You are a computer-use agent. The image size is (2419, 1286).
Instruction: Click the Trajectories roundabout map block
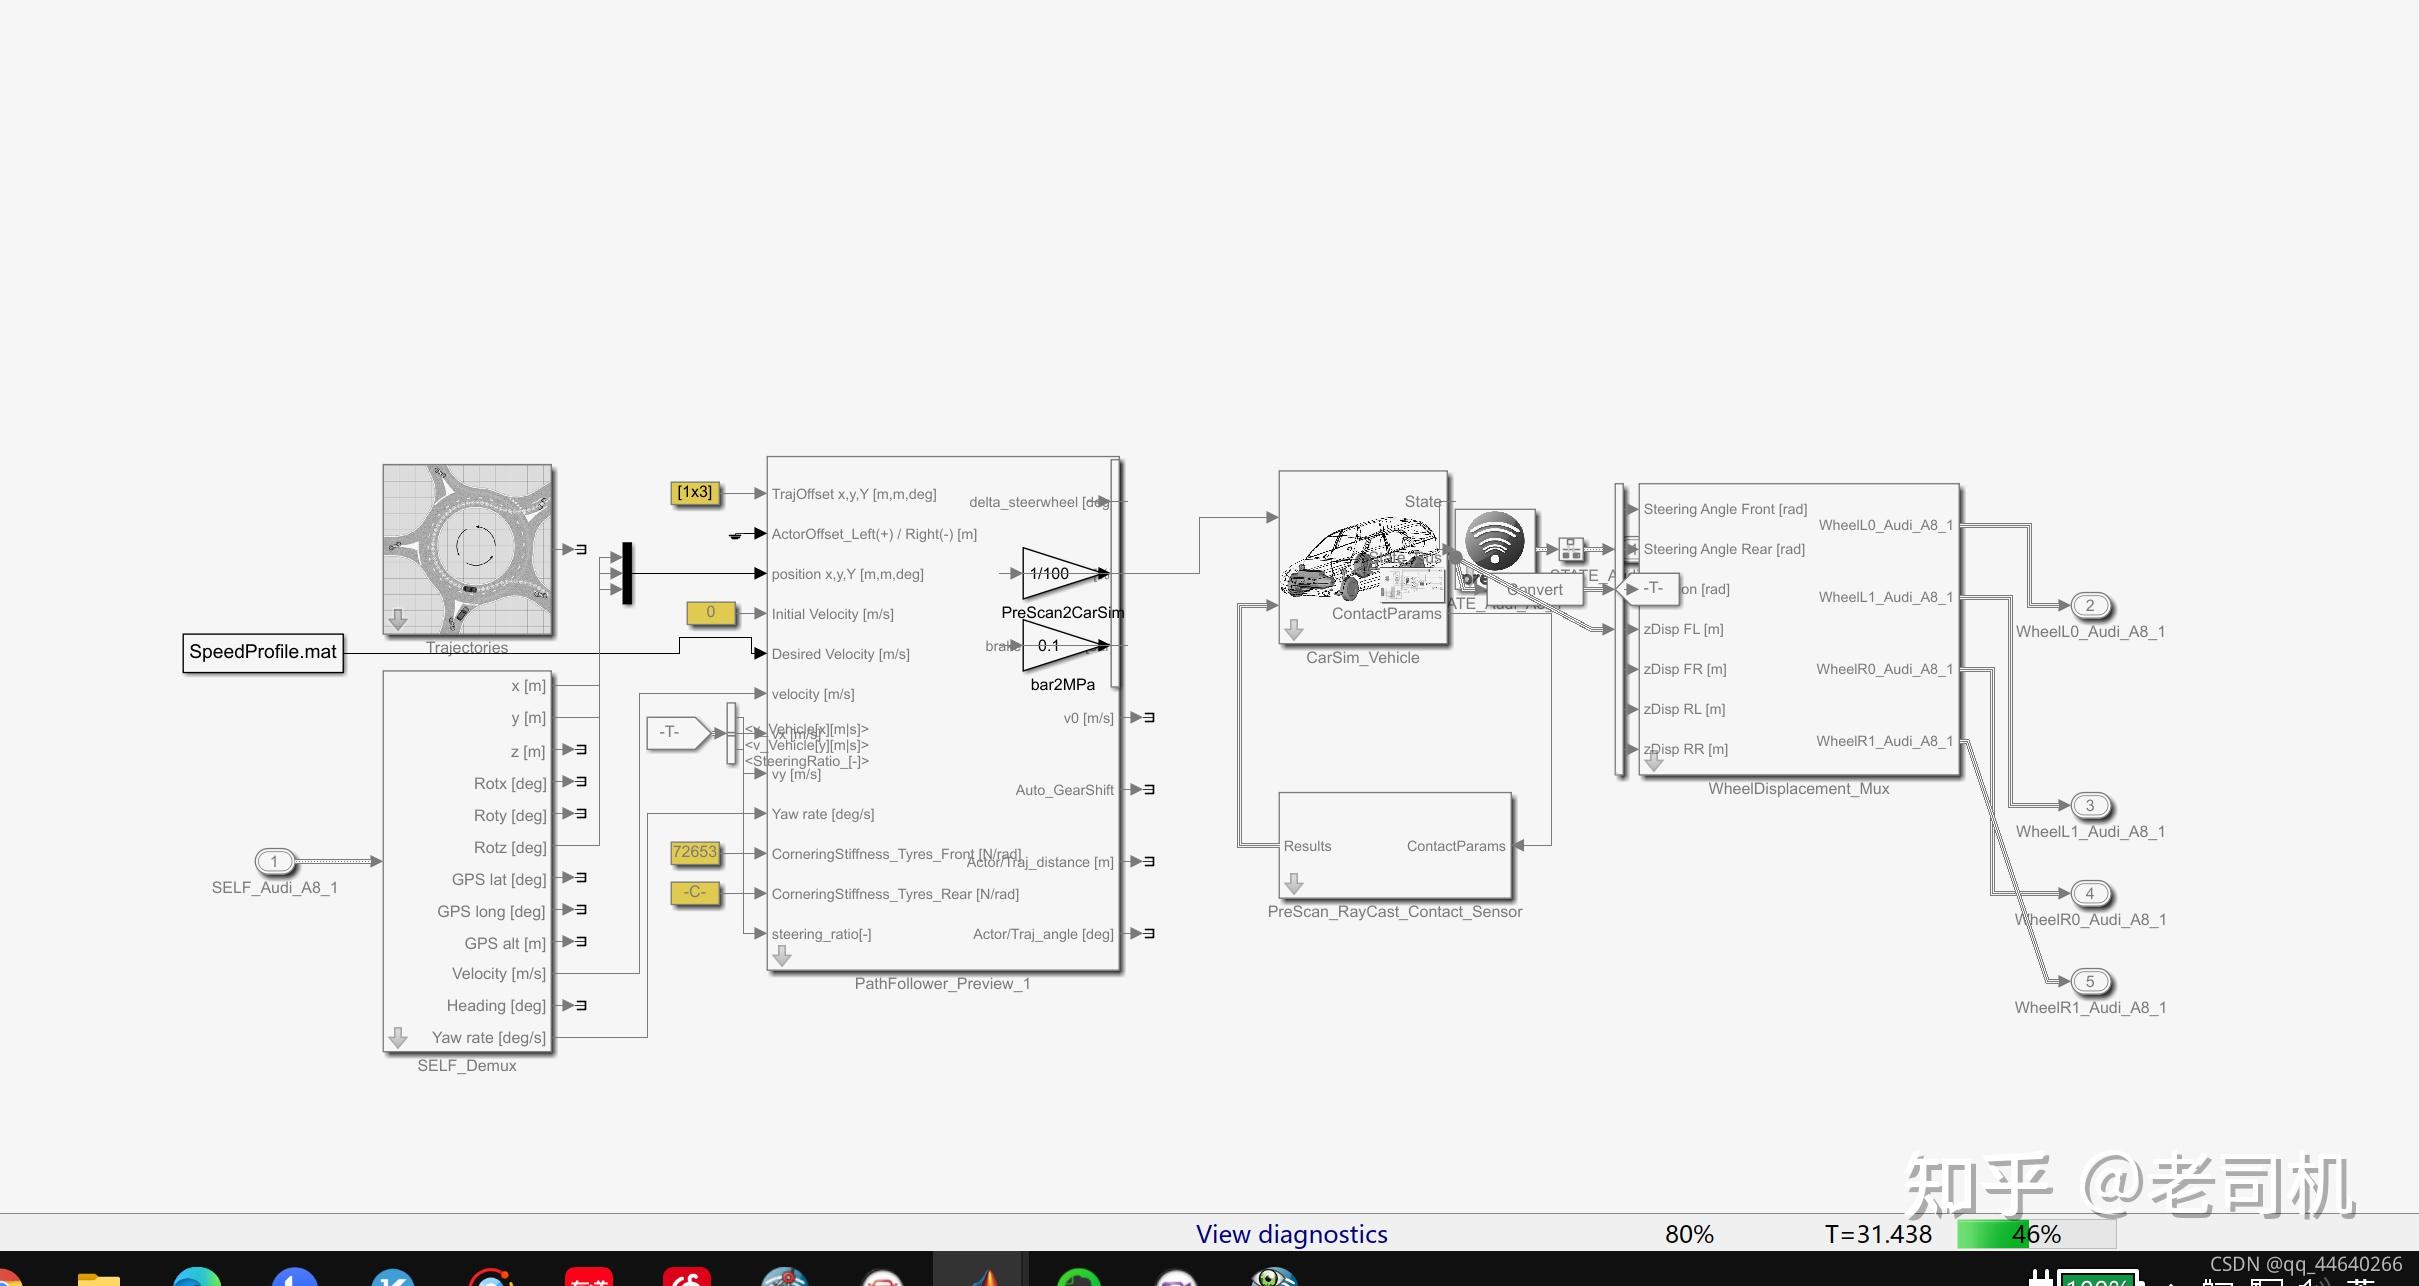467,548
